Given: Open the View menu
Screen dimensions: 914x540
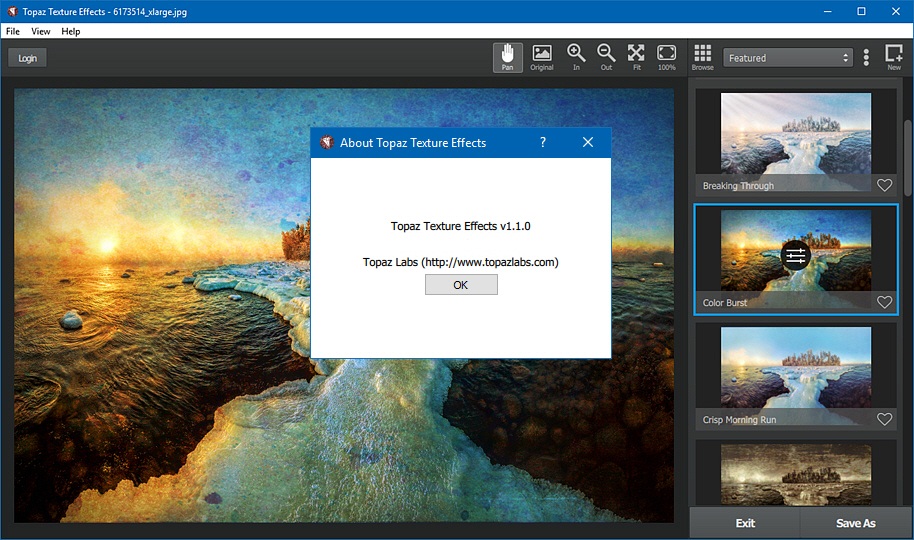Looking at the screenshot, I should click(41, 31).
